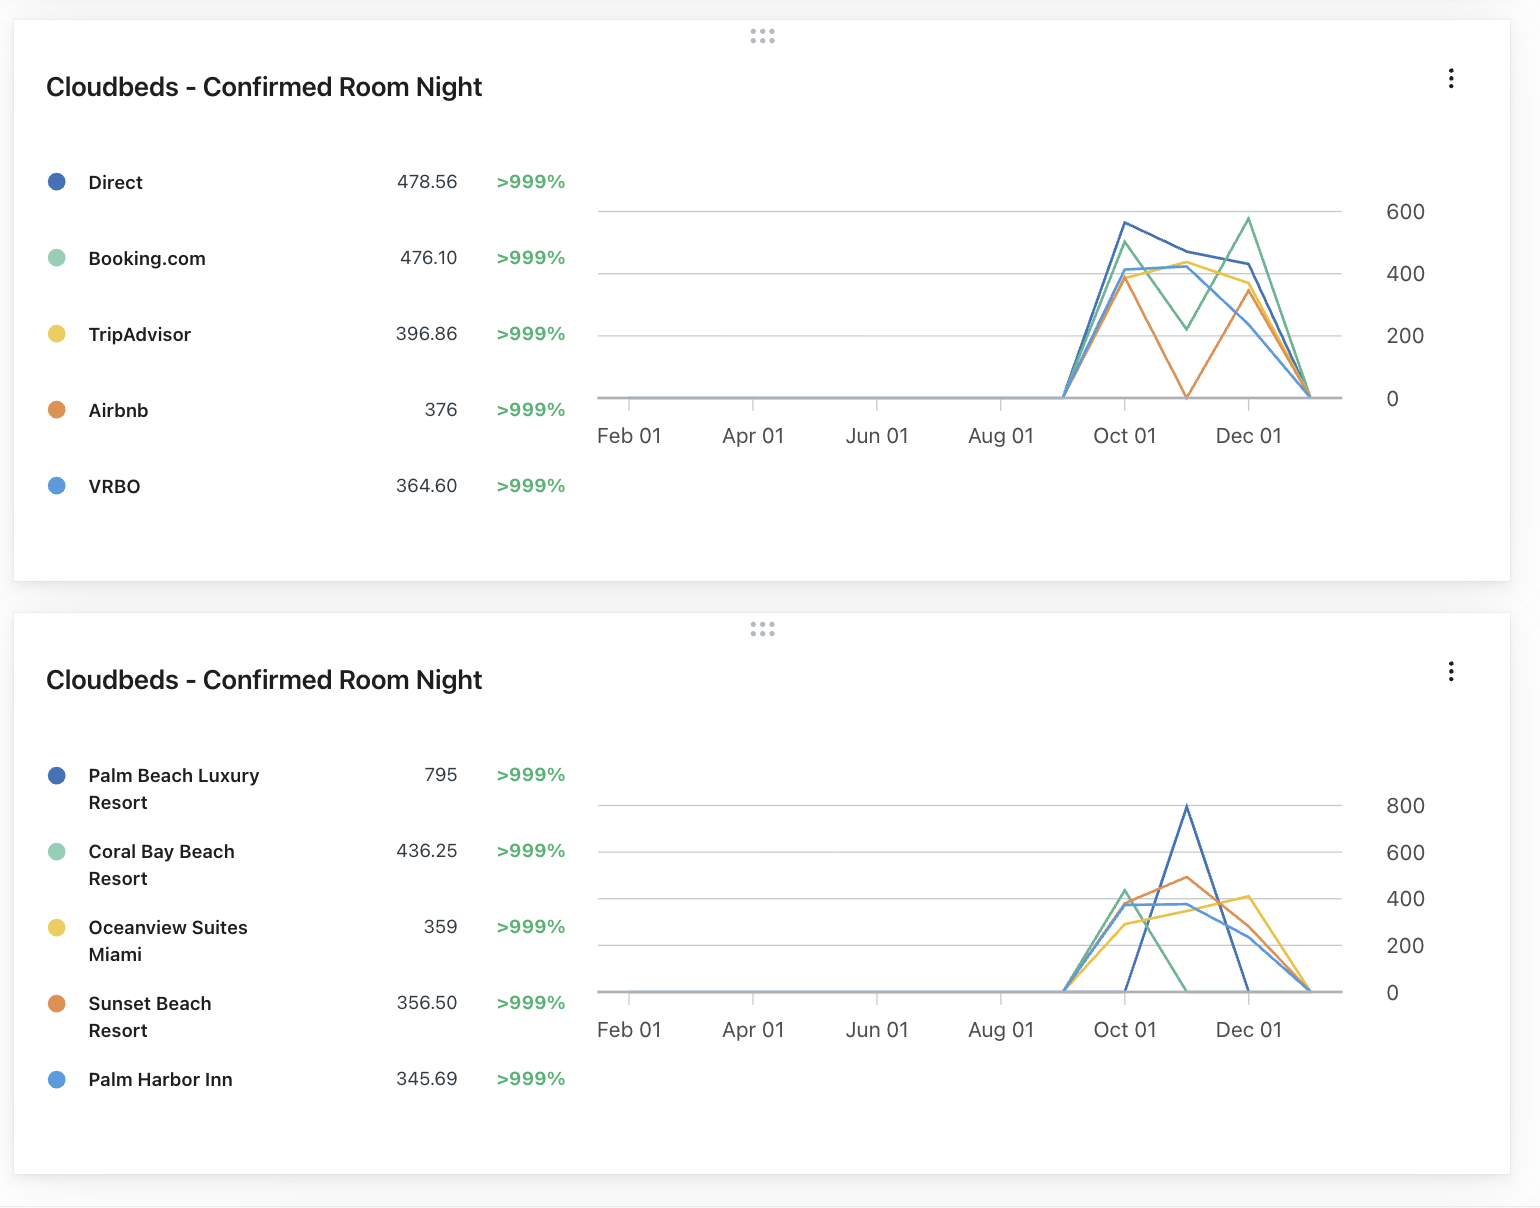This screenshot has height=1208, width=1540.
Task: Toggle the TripAdvisor series in legend
Action: click(139, 334)
